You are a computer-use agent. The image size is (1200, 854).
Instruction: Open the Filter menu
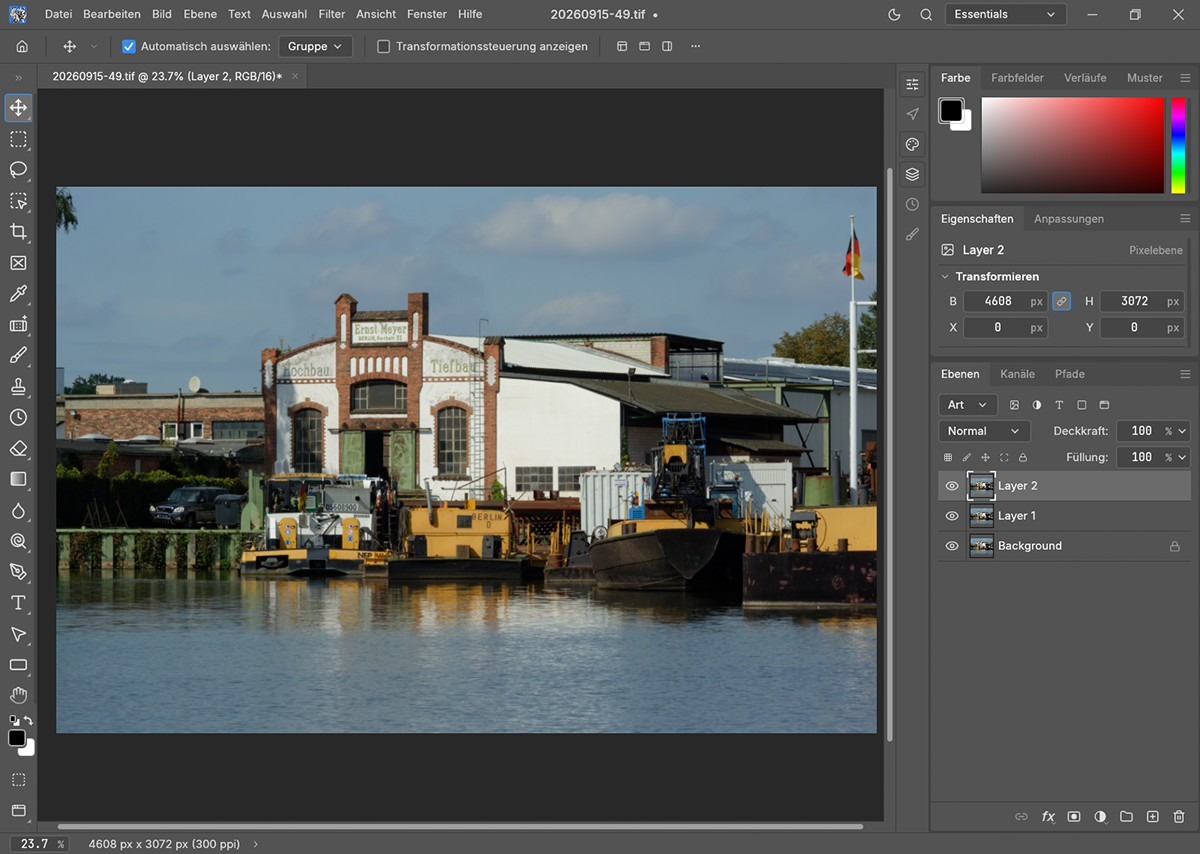point(332,14)
